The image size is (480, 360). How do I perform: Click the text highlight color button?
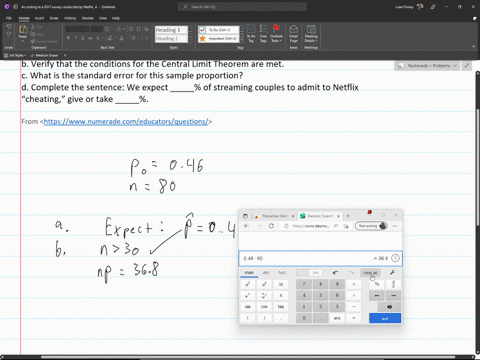[111, 38]
